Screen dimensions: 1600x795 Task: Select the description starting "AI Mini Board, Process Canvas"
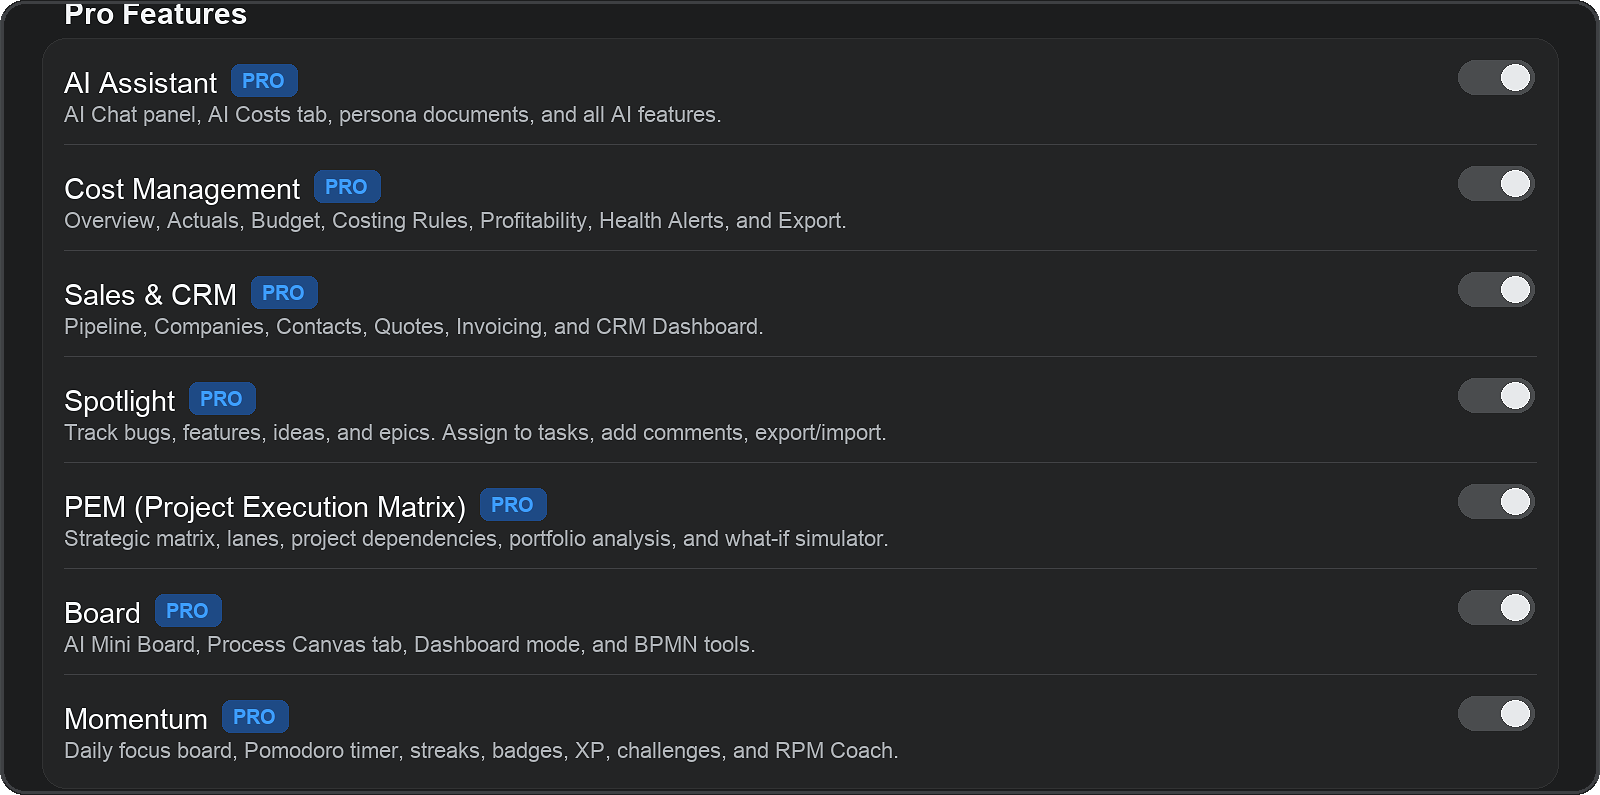point(409,645)
